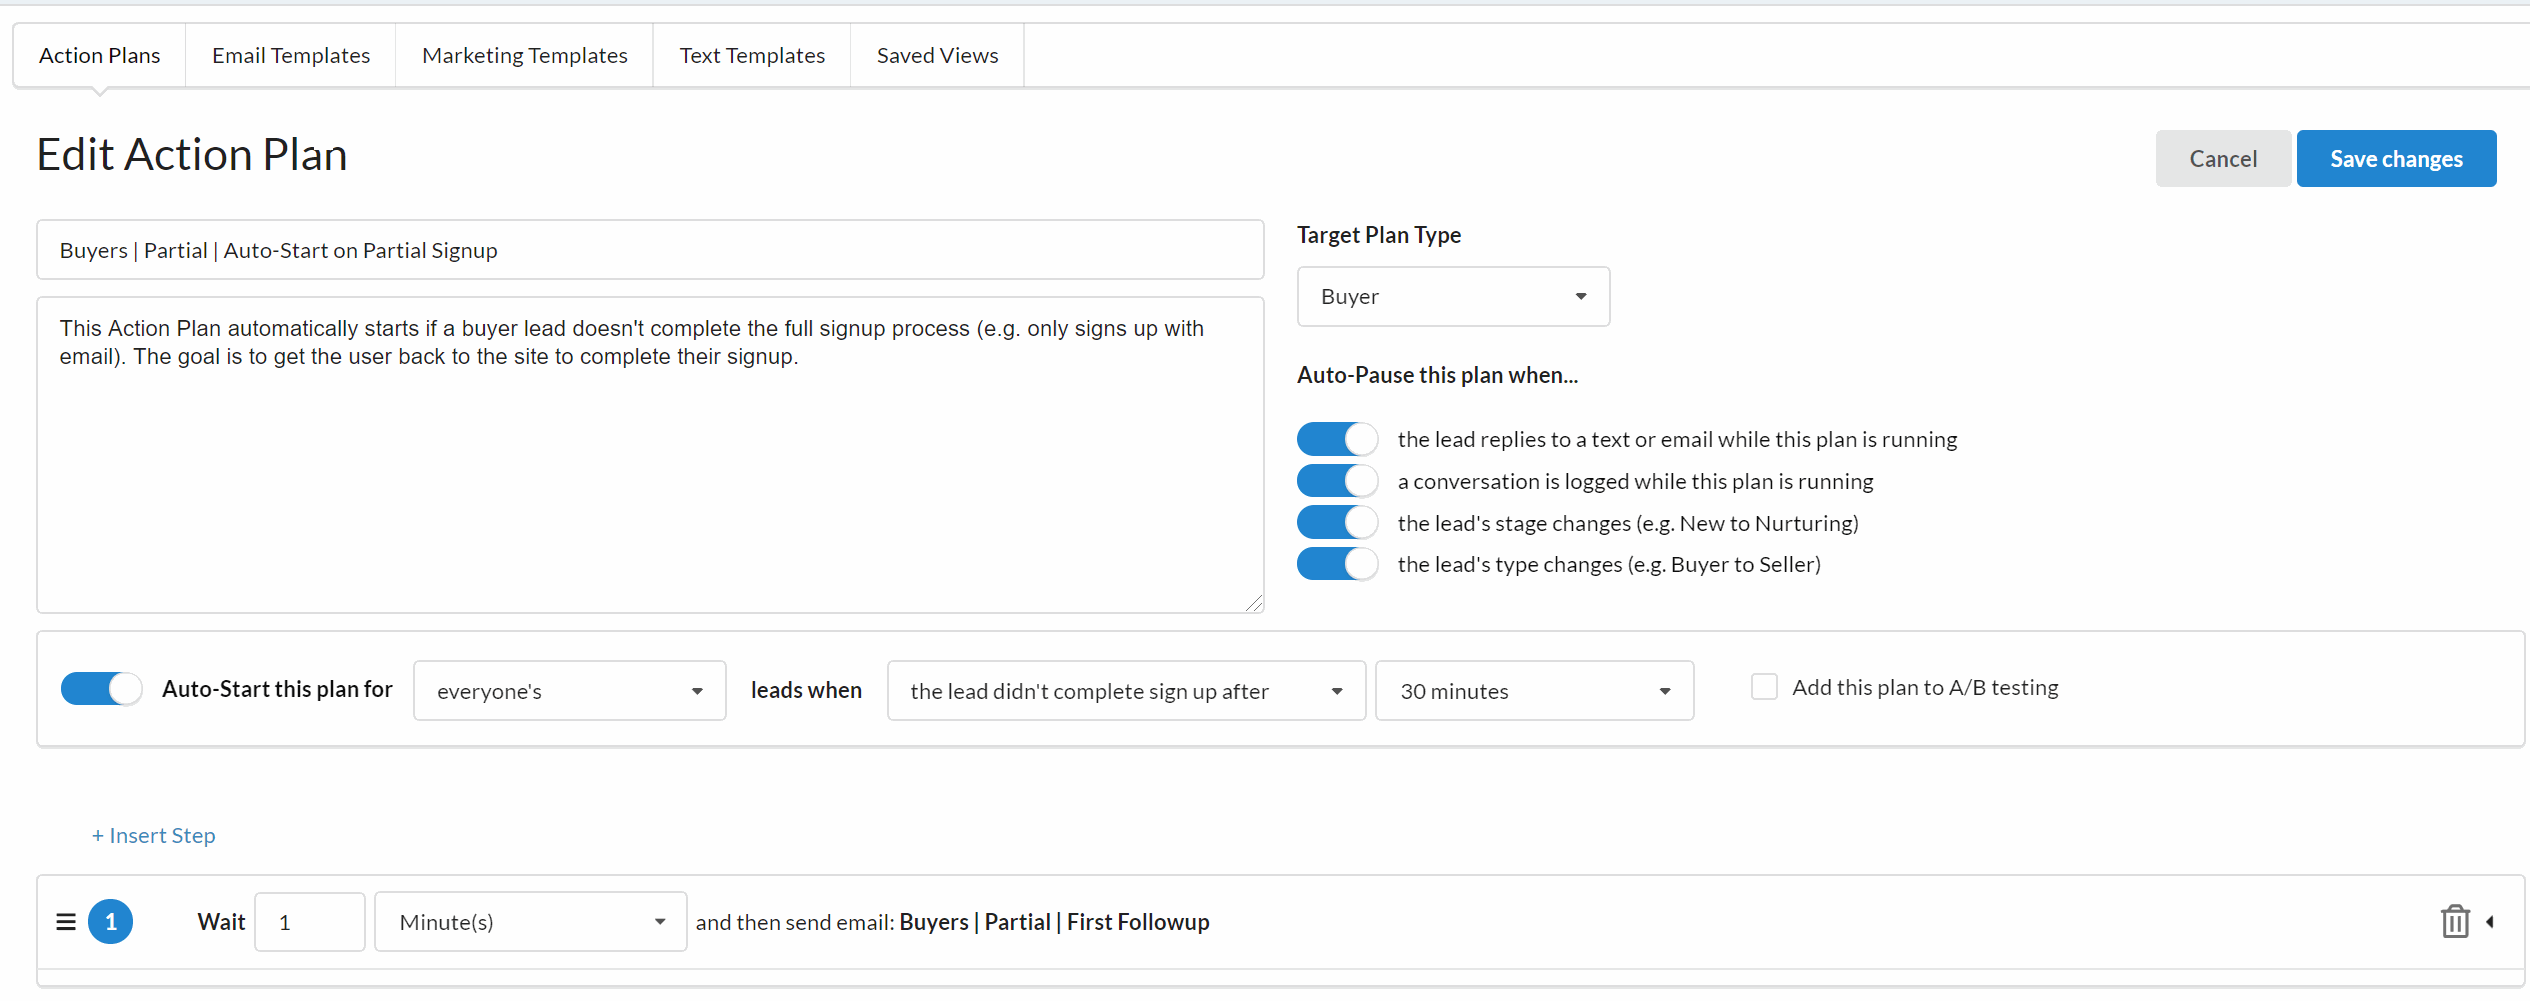The width and height of the screenshot is (2530, 1001).
Task: Toggle auto-pause on lead's stage changes
Action: pyautogui.click(x=1337, y=523)
